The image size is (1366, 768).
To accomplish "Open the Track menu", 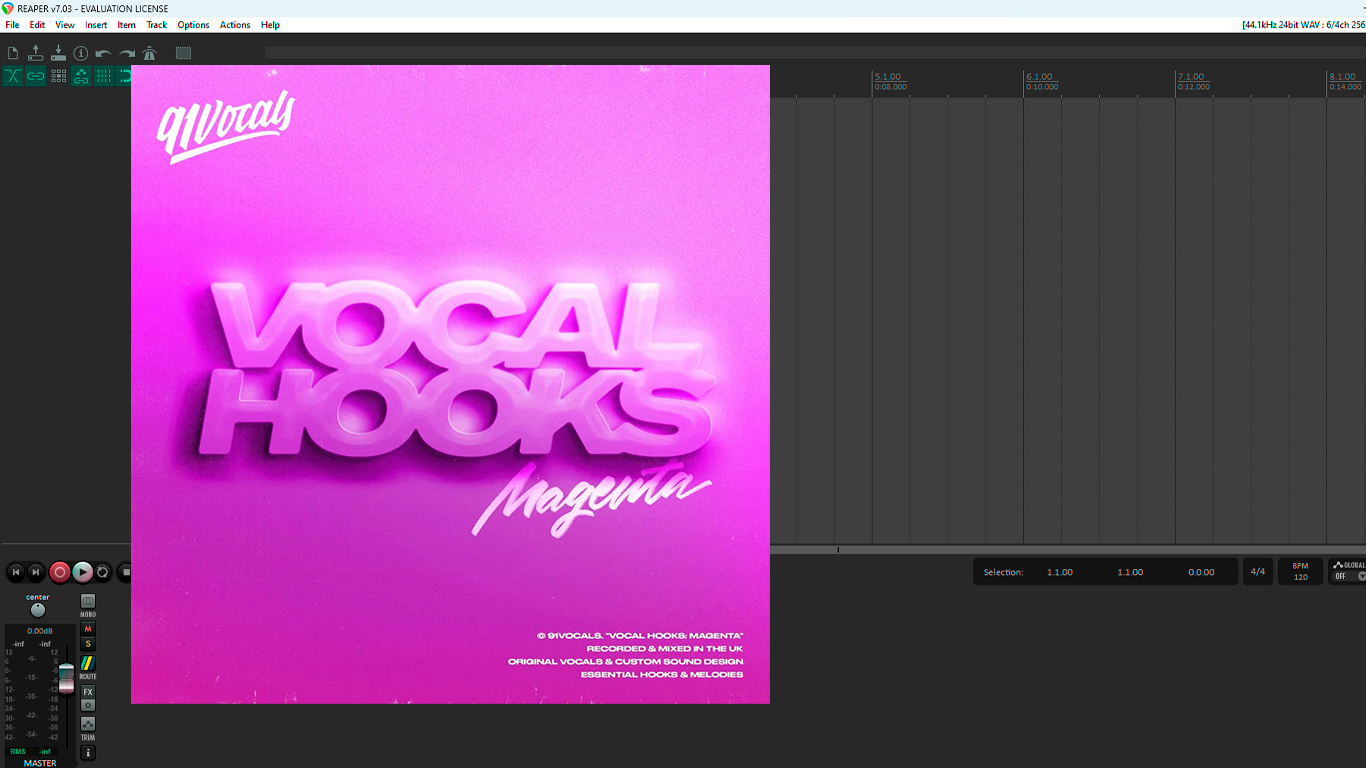I will pyautogui.click(x=157, y=25).
